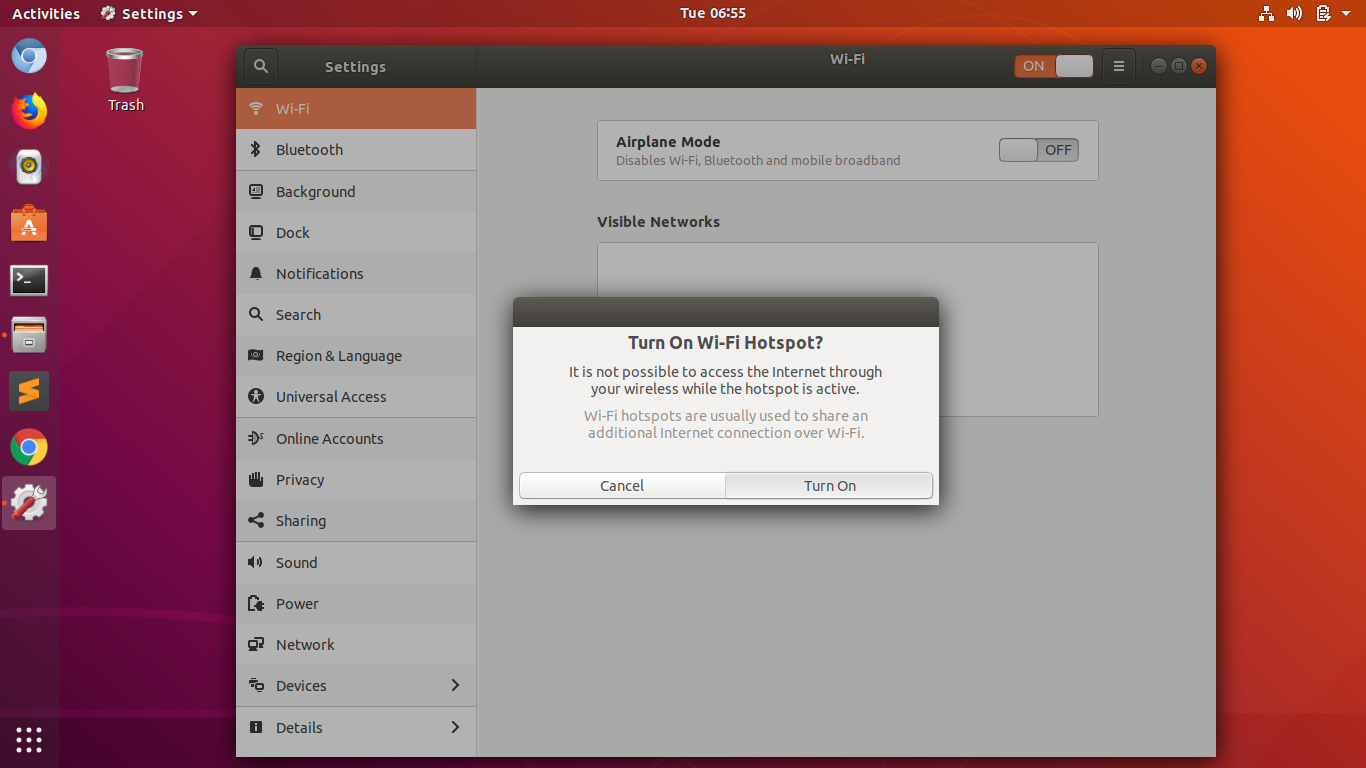The image size is (1366, 768).
Task: Open Chromium browser from top of dock
Action: [x=29, y=55]
